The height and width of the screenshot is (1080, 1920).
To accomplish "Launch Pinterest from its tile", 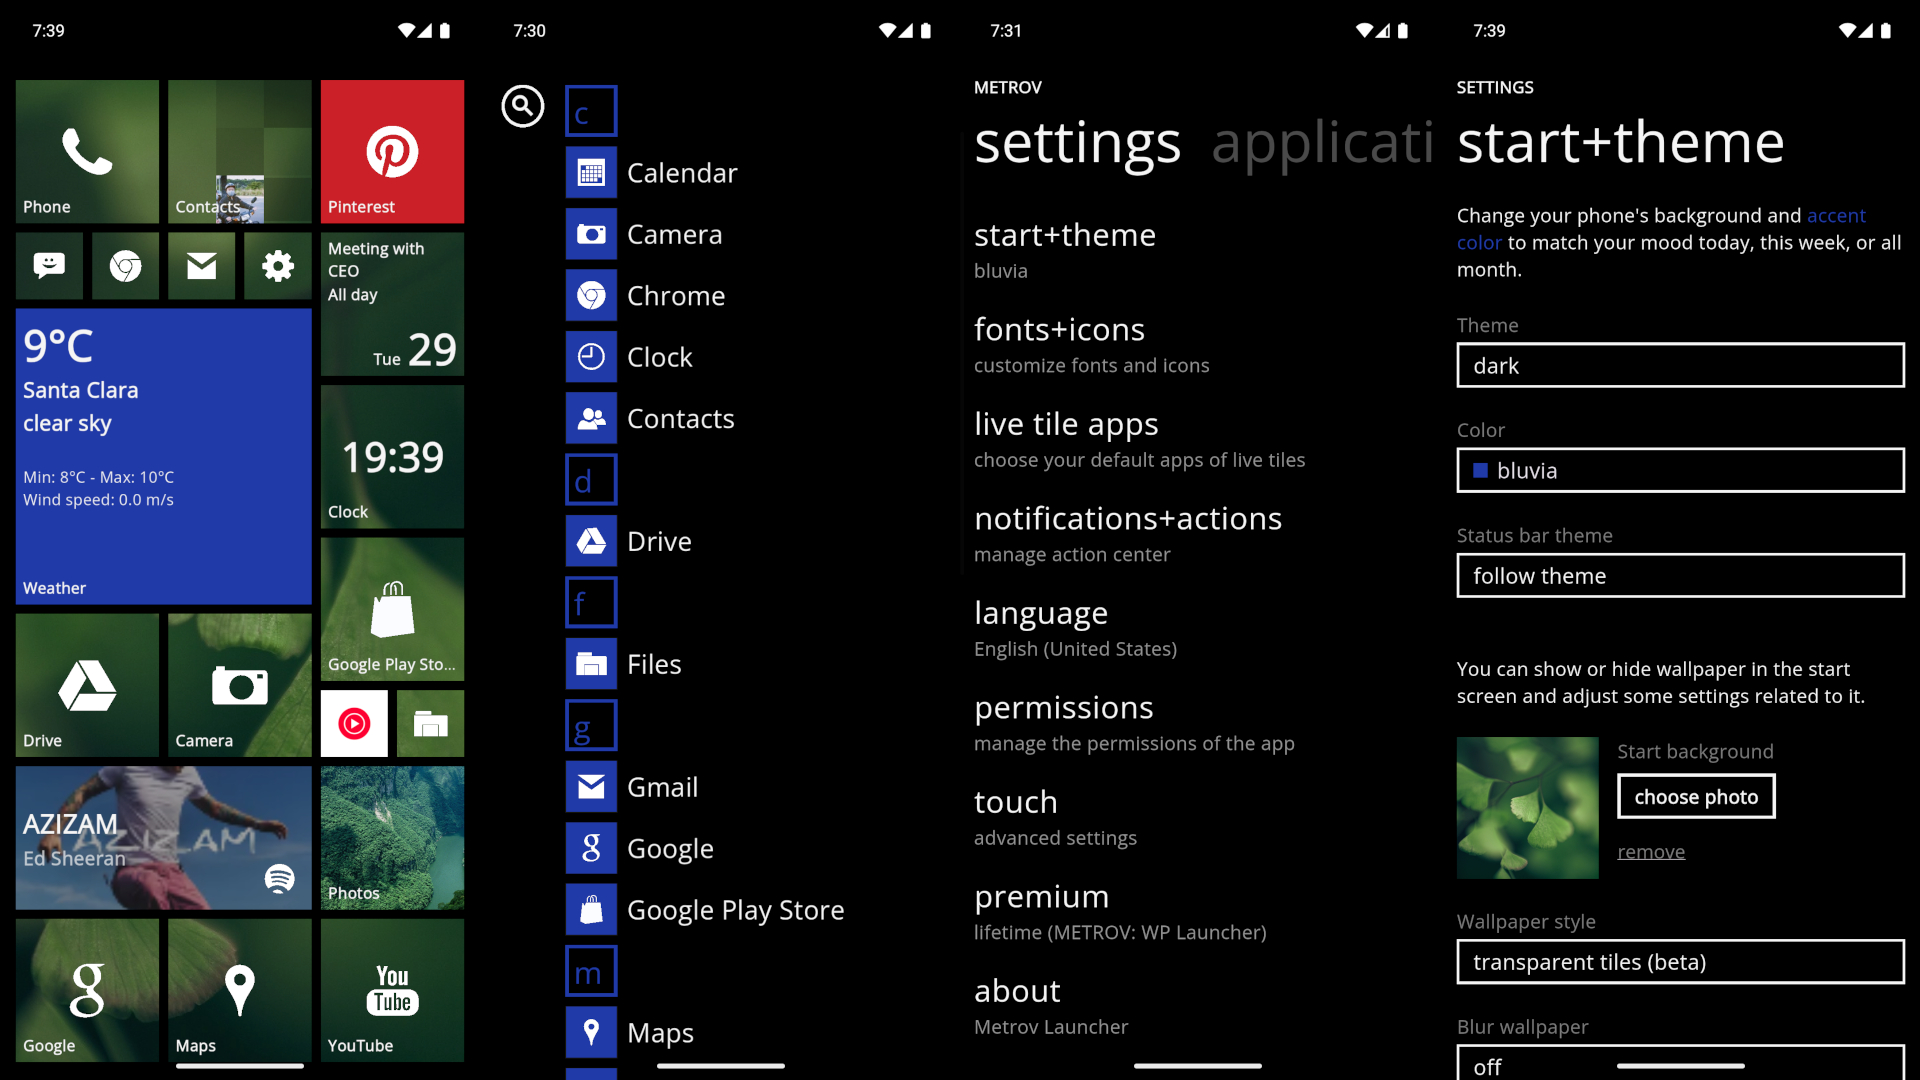I will pyautogui.click(x=392, y=150).
